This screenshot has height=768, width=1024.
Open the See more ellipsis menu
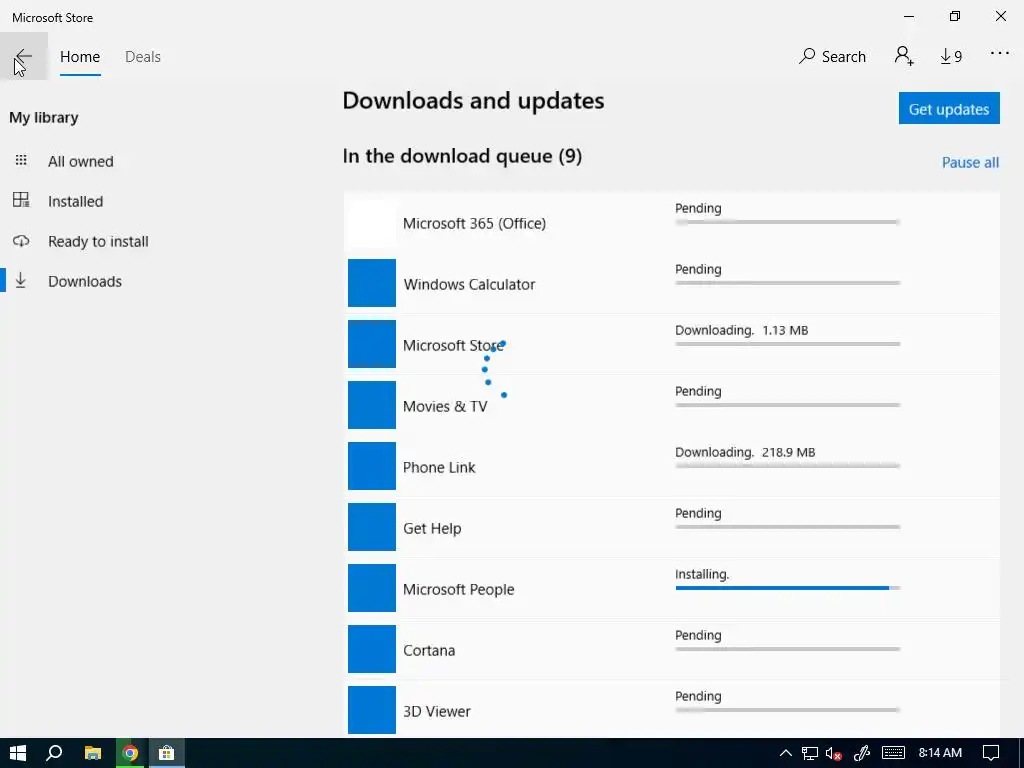[x=1000, y=54]
